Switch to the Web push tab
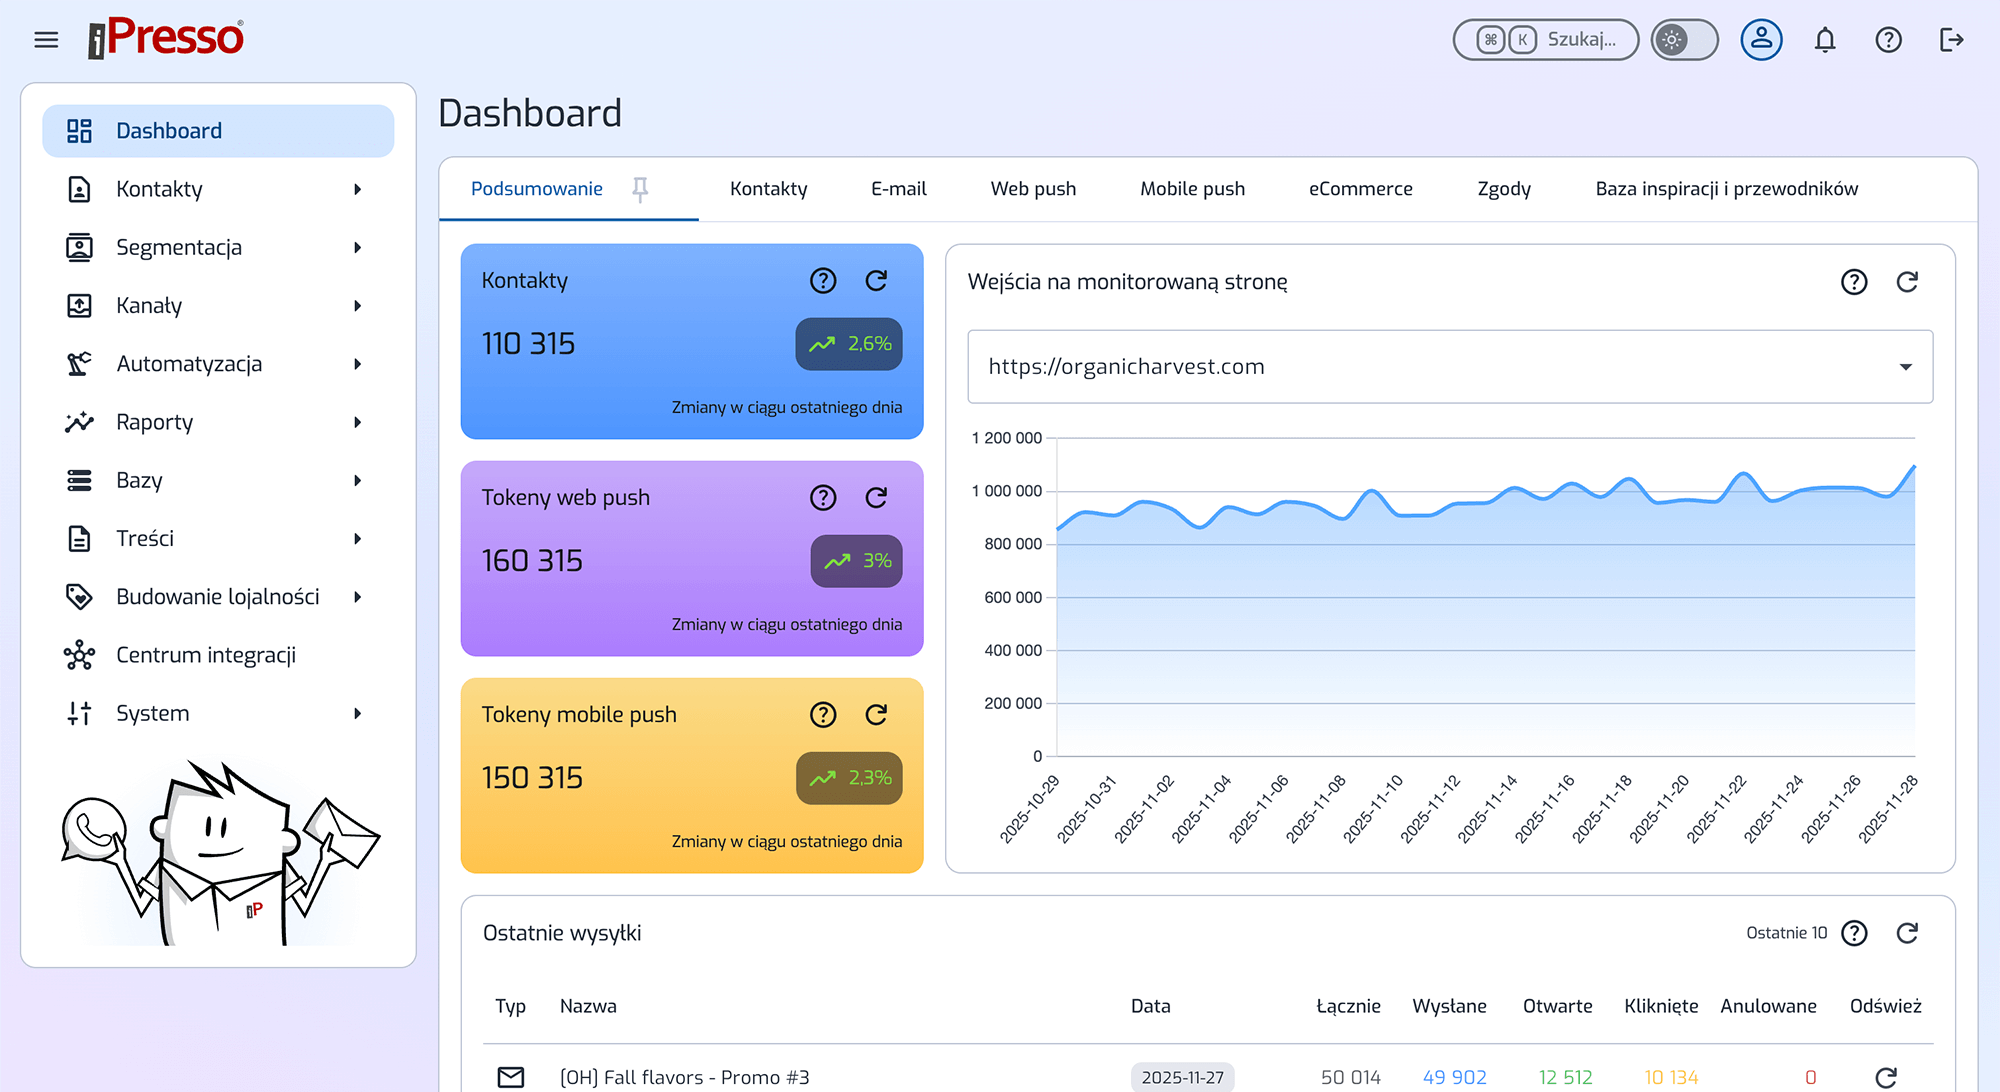 [1033, 189]
